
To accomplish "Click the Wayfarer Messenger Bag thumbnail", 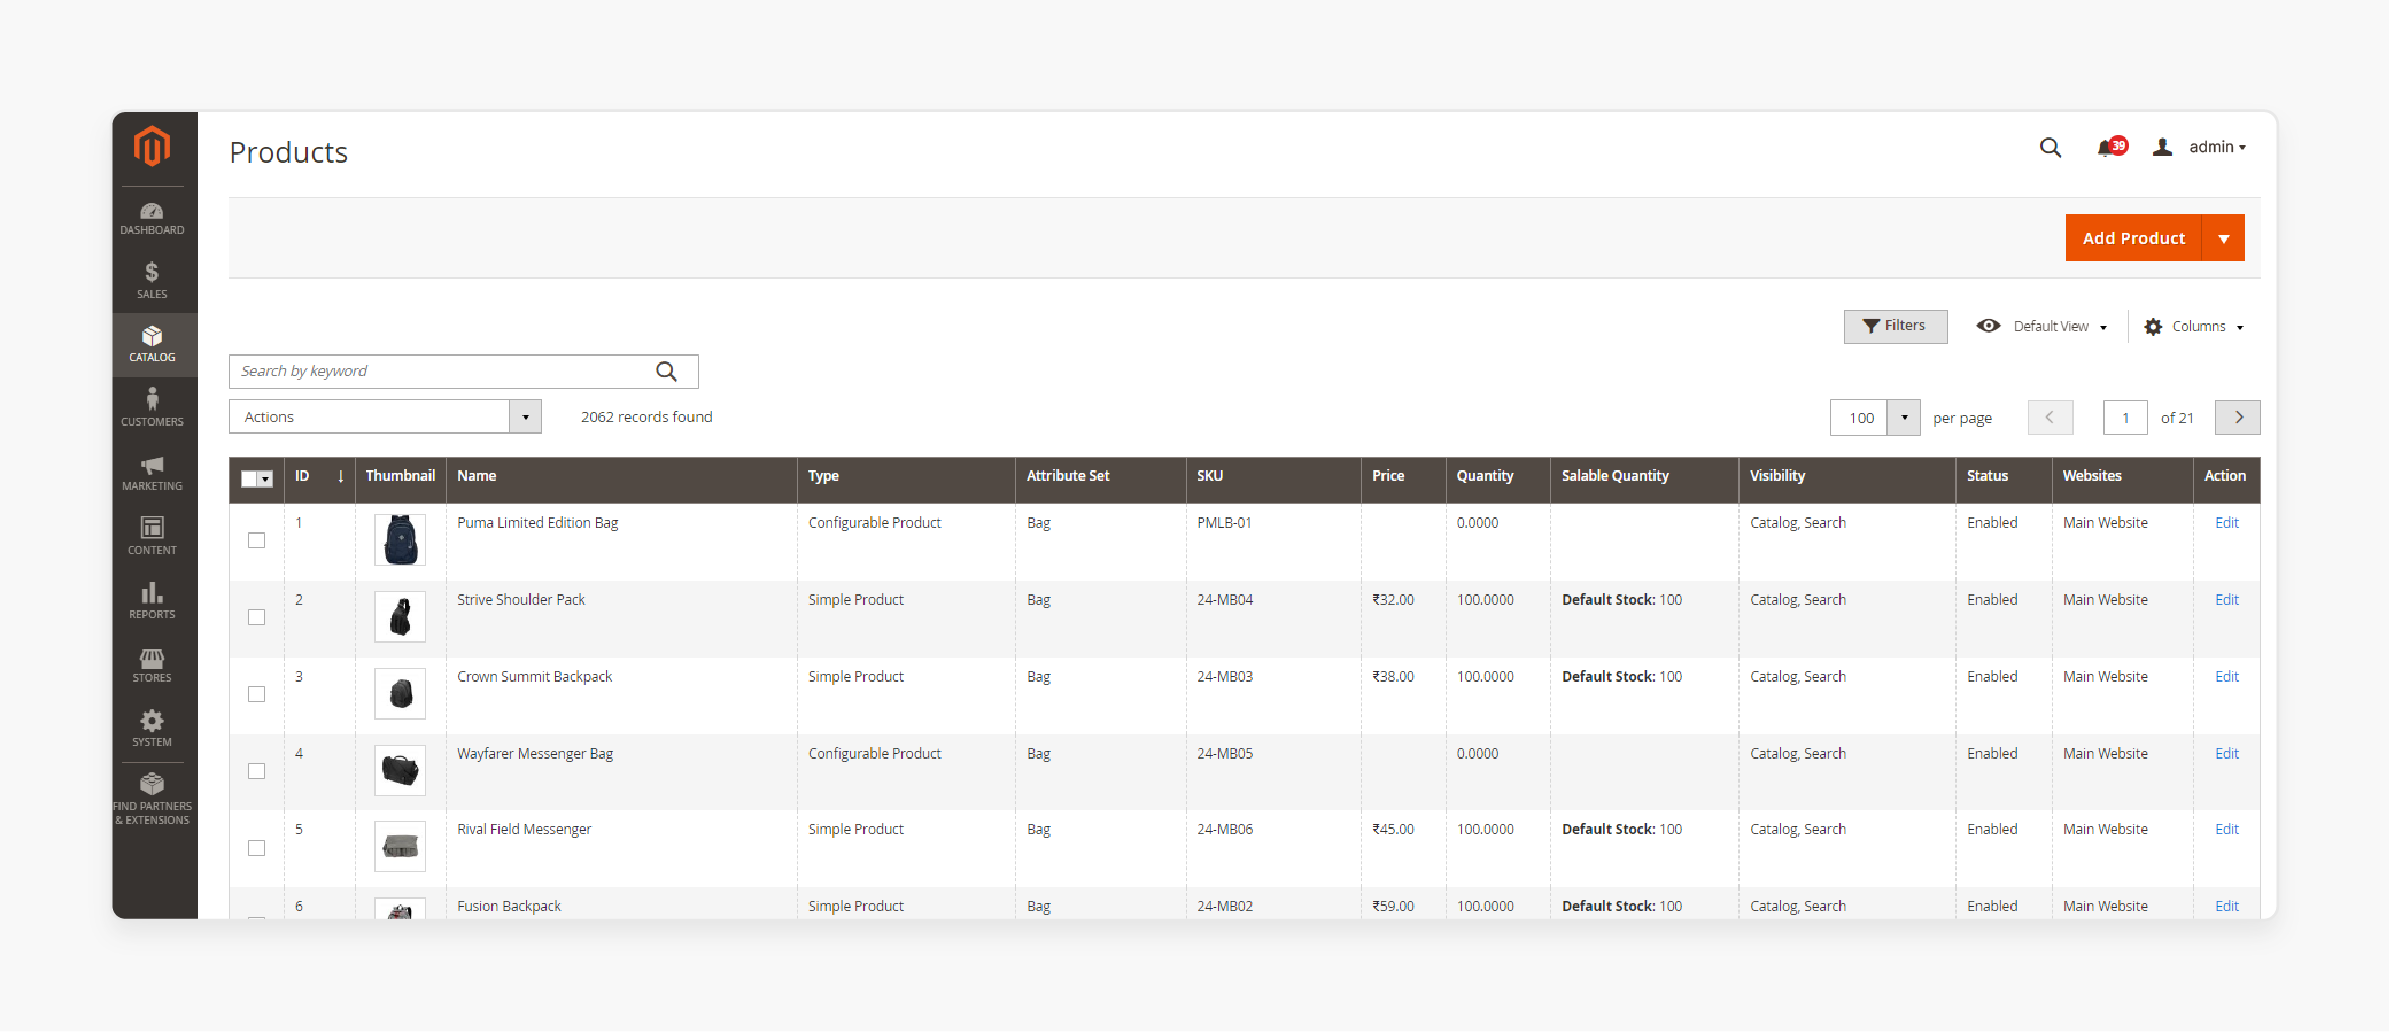I will (x=400, y=770).
